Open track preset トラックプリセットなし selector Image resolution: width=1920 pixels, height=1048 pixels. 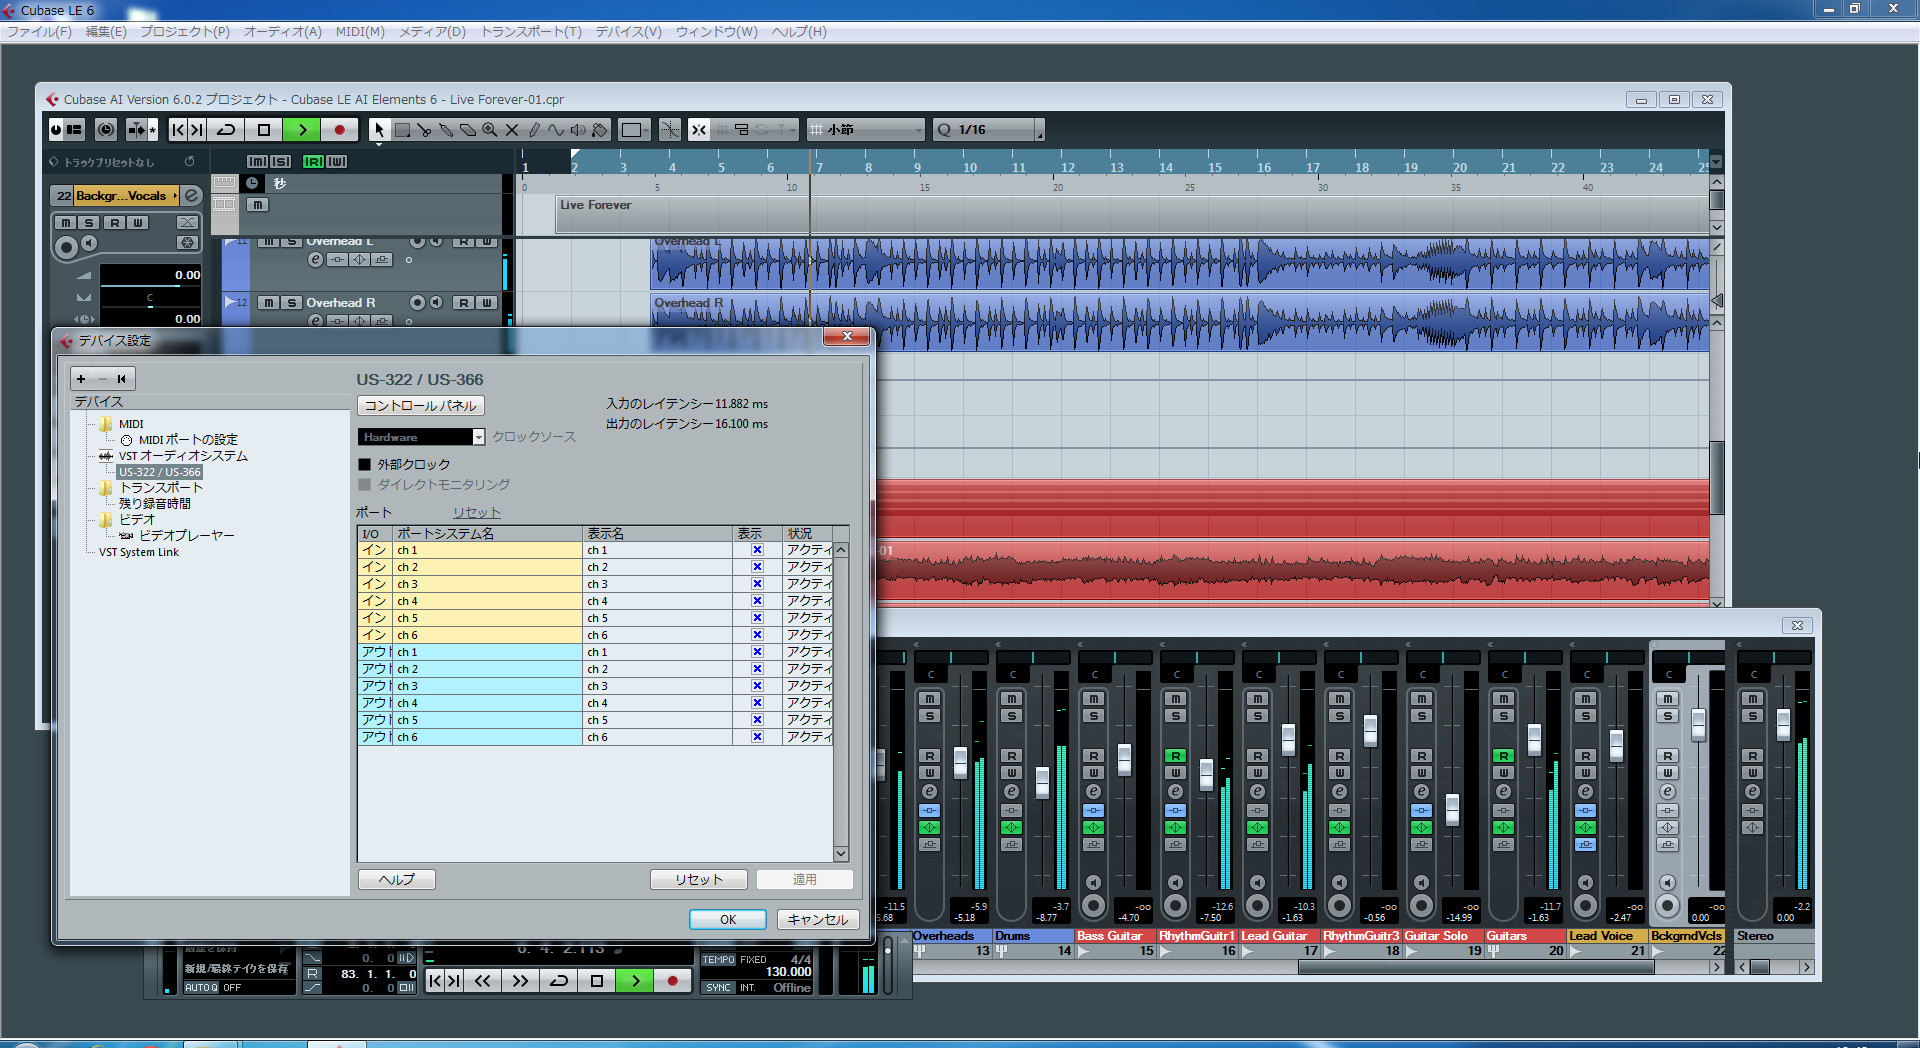110,162
